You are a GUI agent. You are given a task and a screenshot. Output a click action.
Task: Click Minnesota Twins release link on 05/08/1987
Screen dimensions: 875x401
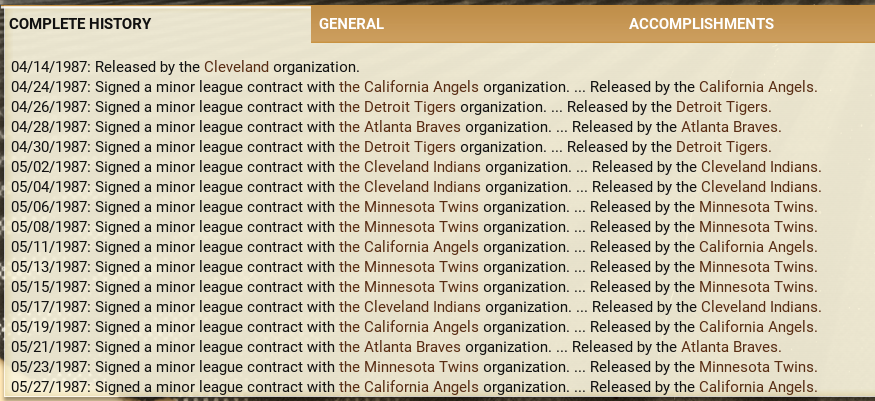[x=758, y=228]
